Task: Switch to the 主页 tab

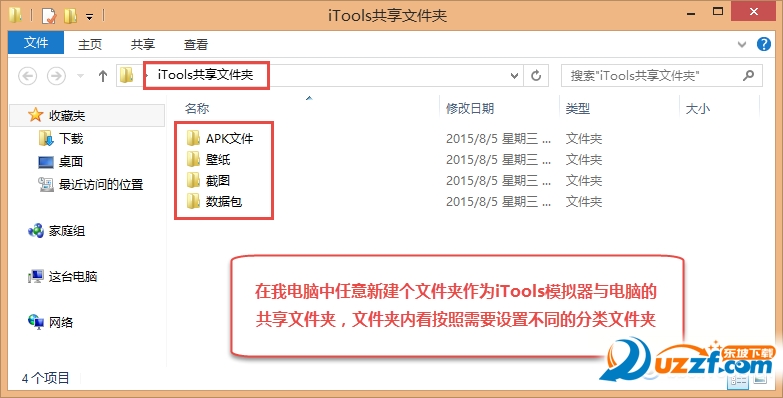Action: [x=90, y=44]
